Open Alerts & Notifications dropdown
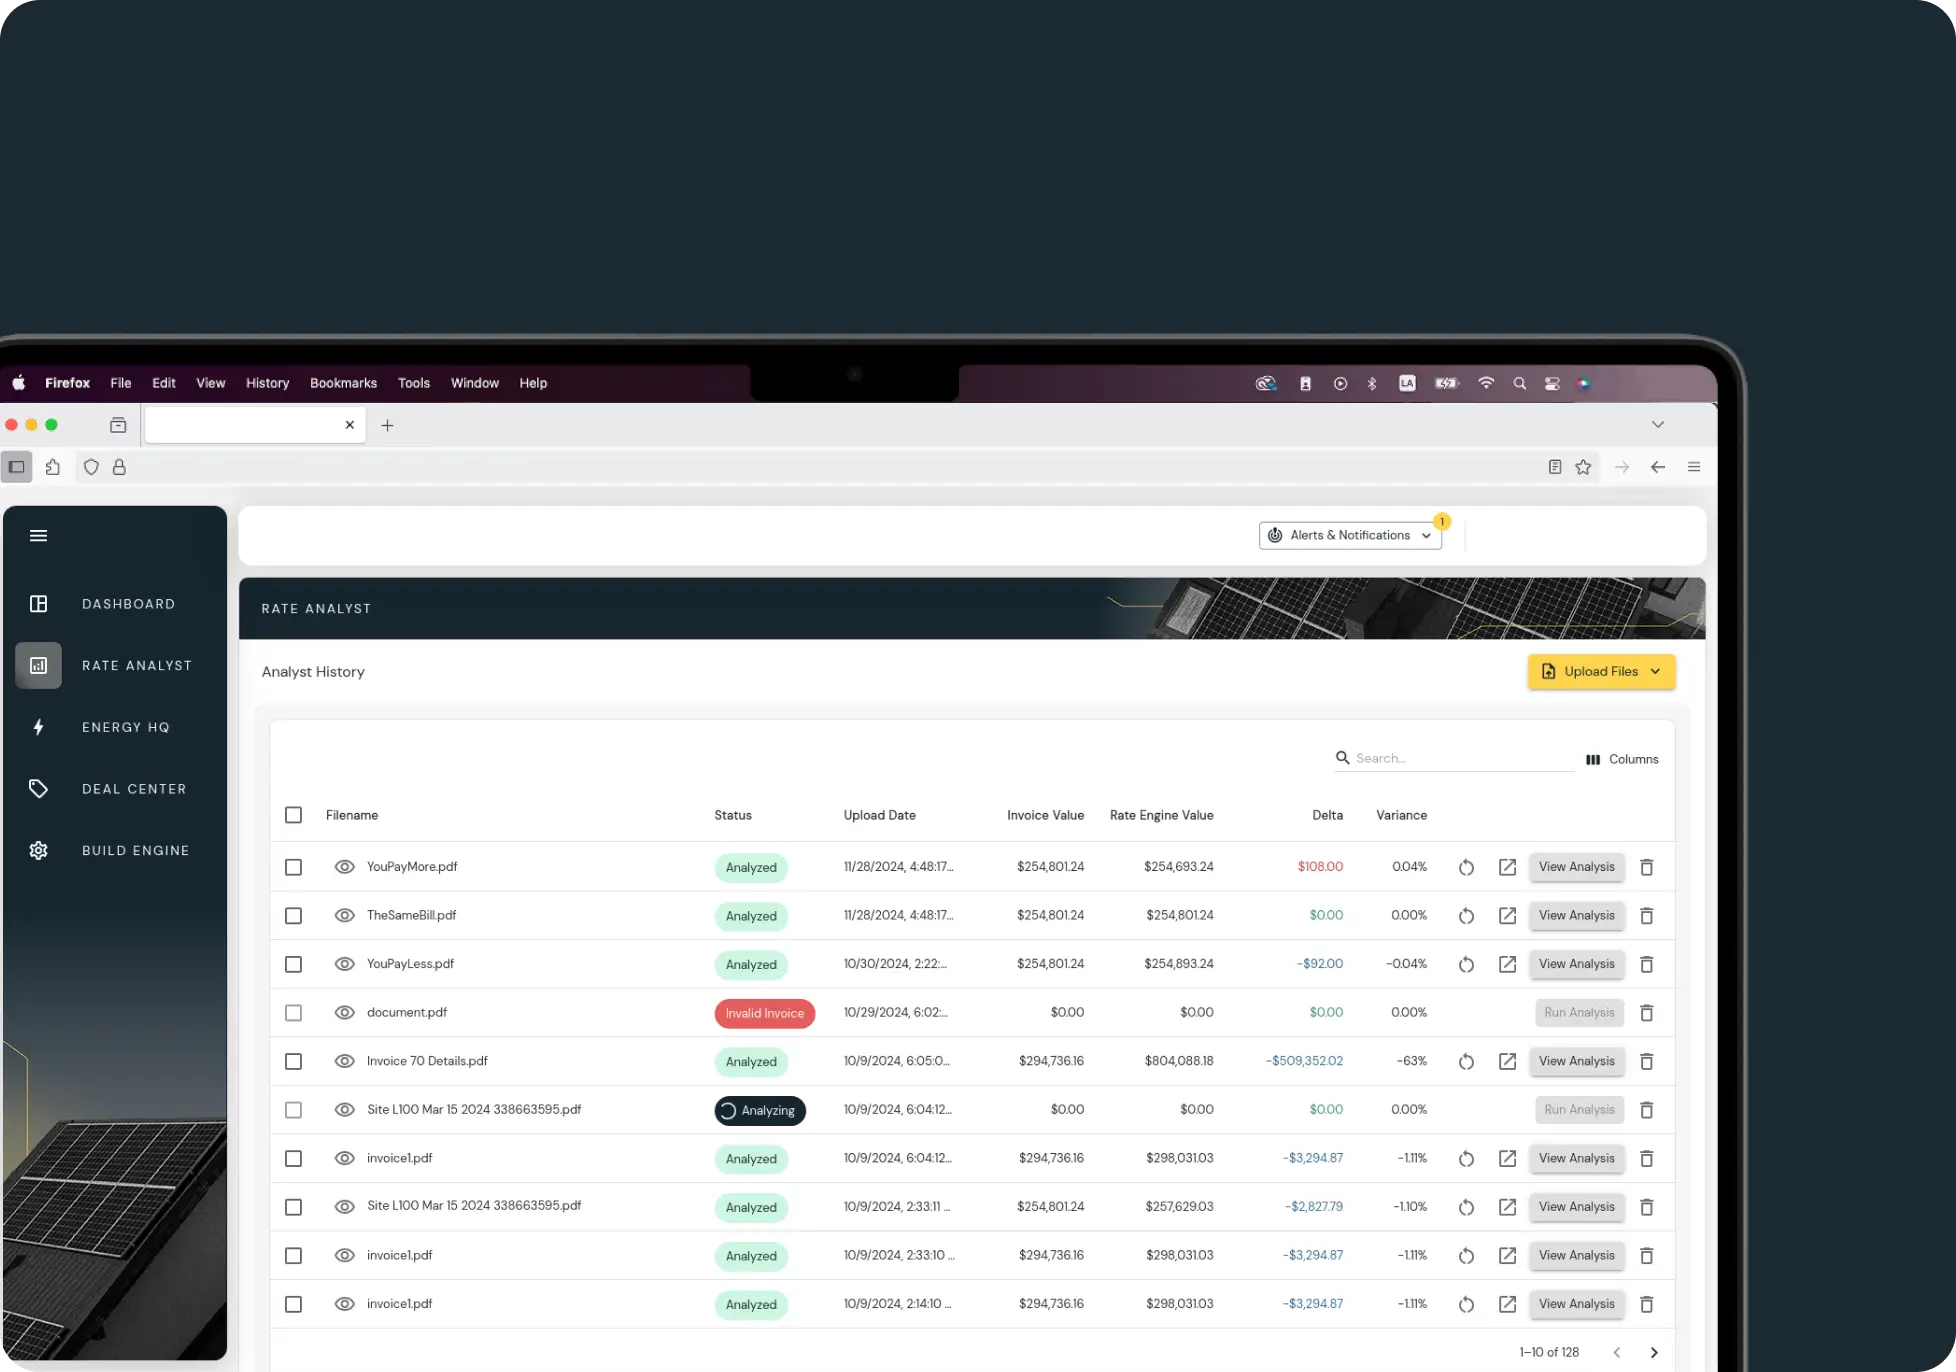 [x=1349, y=535]
